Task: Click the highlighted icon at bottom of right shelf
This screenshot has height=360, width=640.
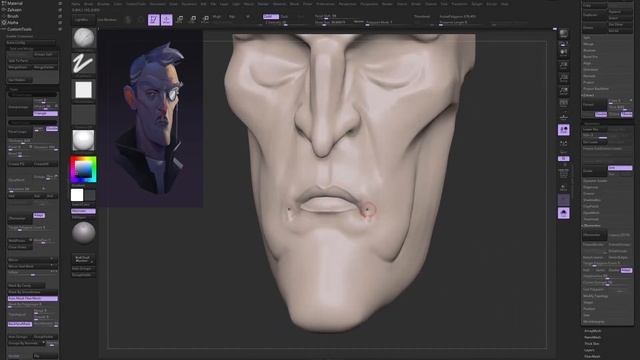Action: (x=564, y=213)
